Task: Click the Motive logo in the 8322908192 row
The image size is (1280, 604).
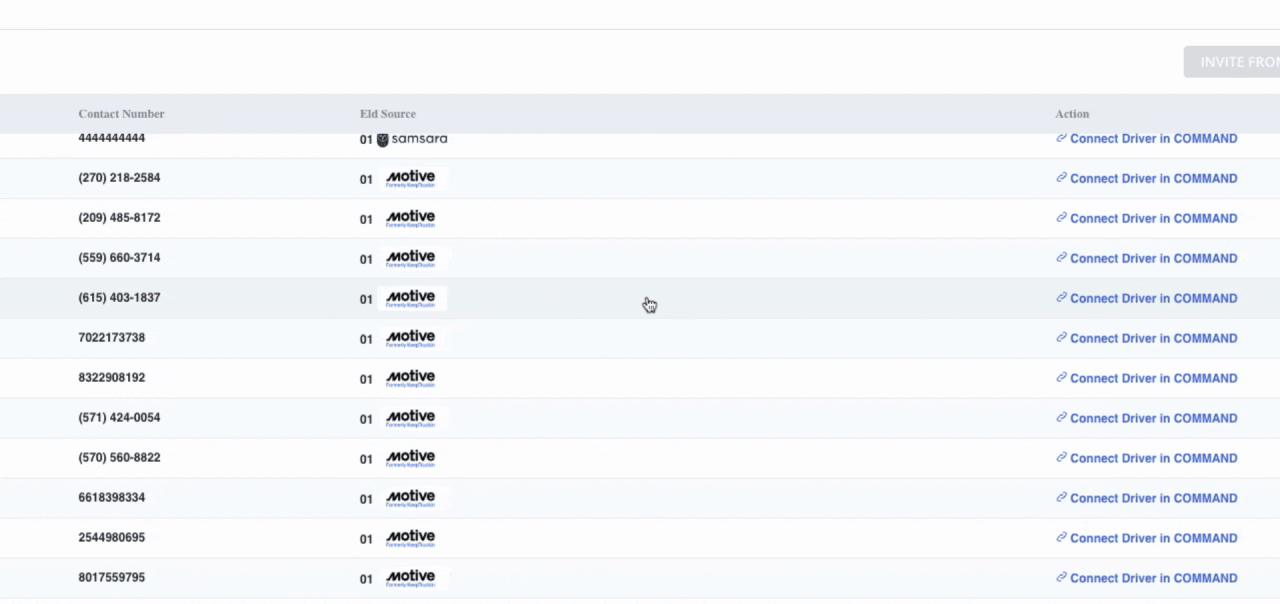Action: click(x=411, y=378)
